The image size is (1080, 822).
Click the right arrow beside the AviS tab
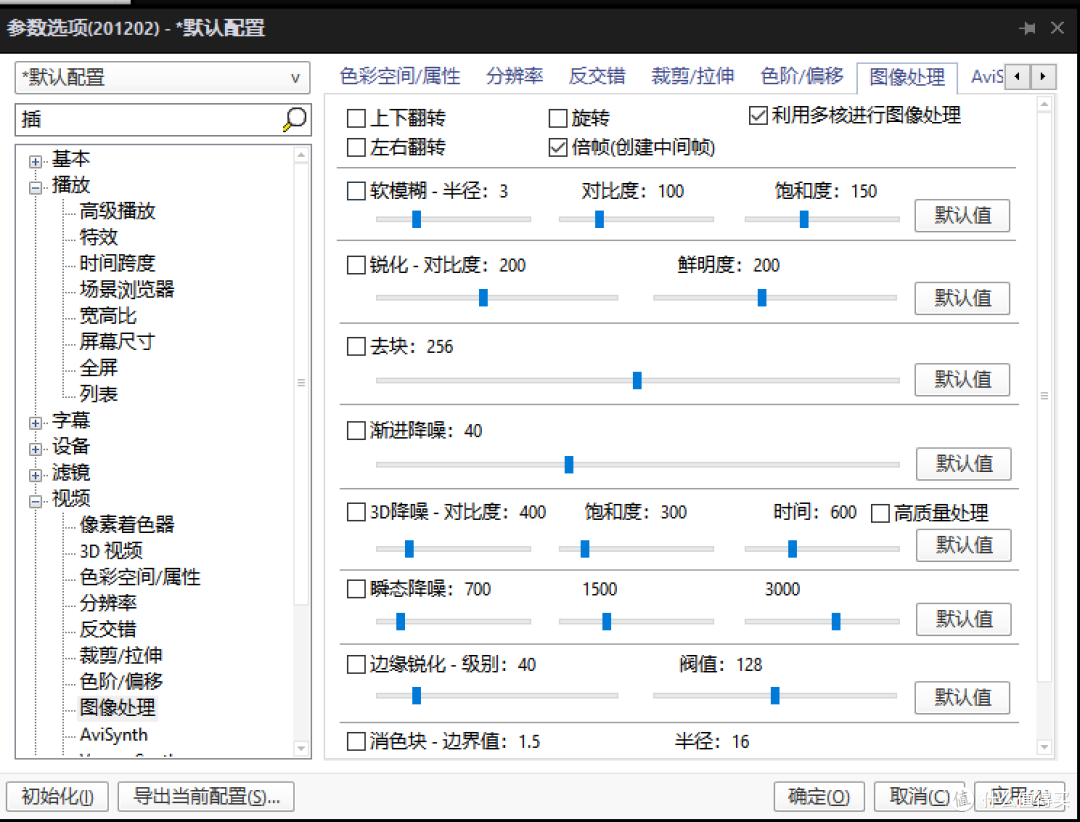[x=1043, y=76]
